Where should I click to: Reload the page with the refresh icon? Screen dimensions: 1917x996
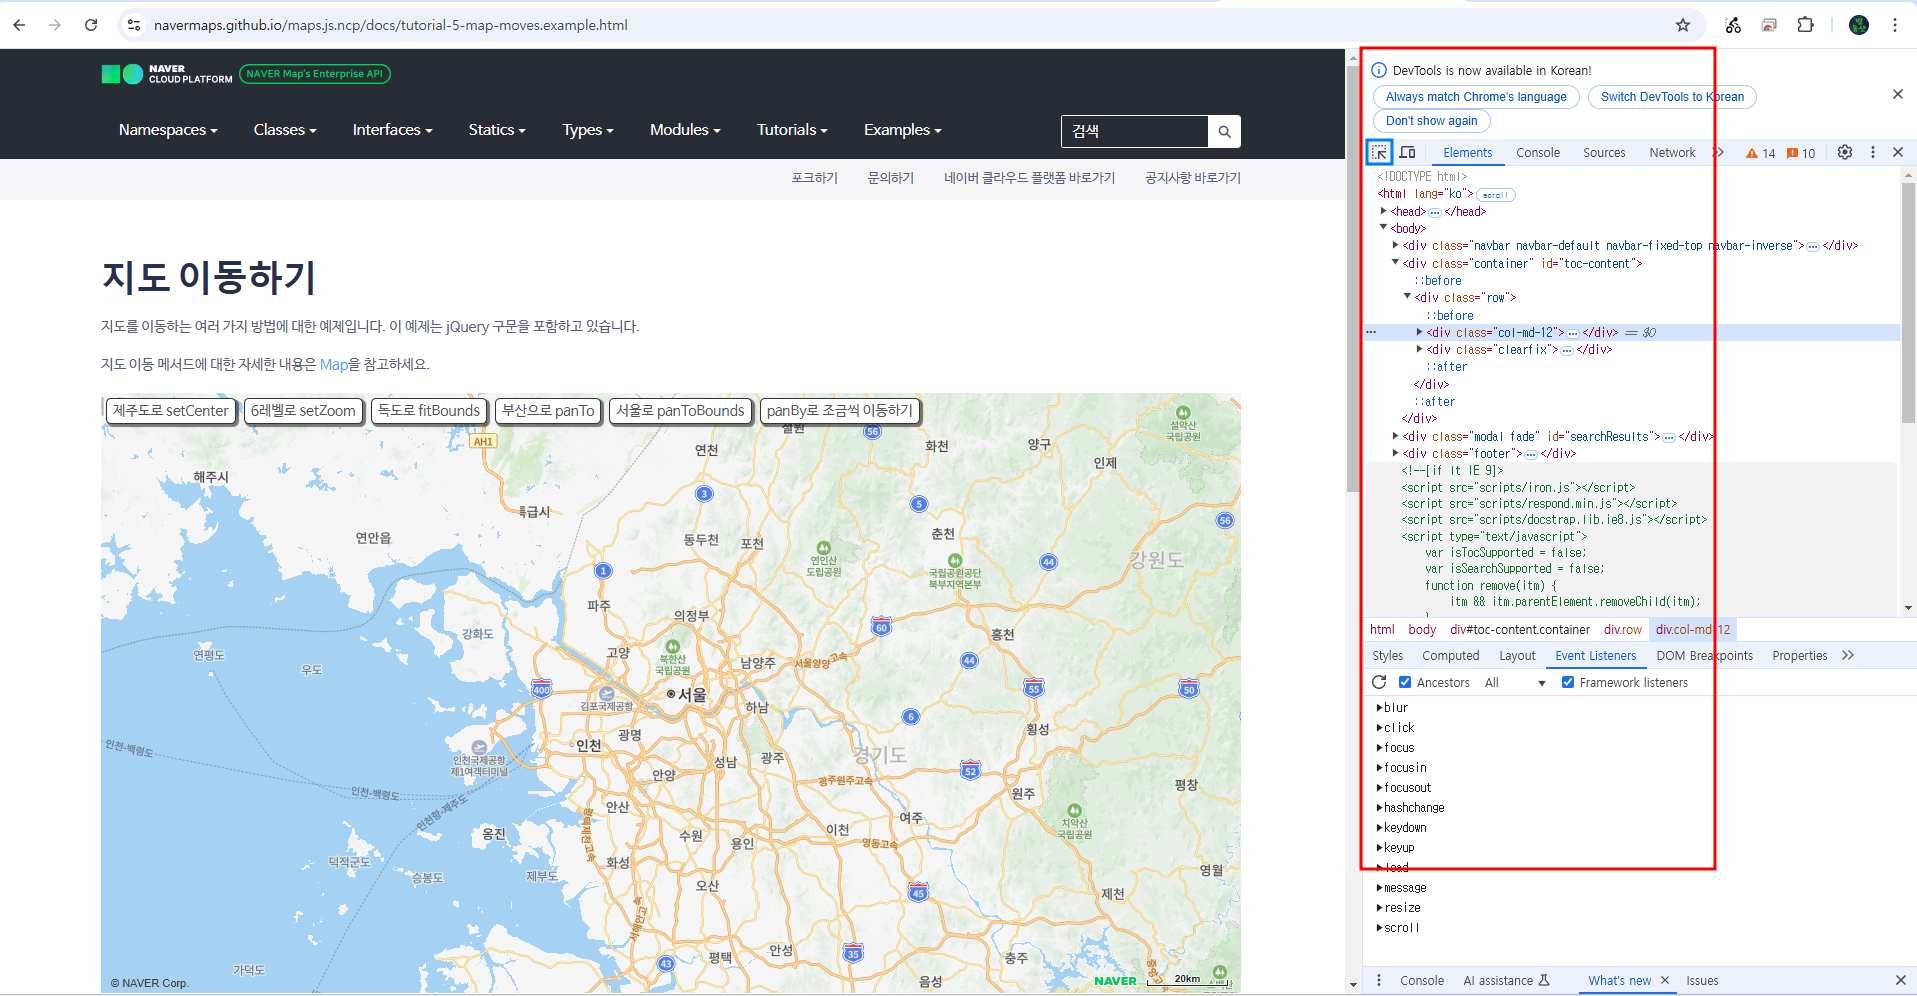click(91, 25)
